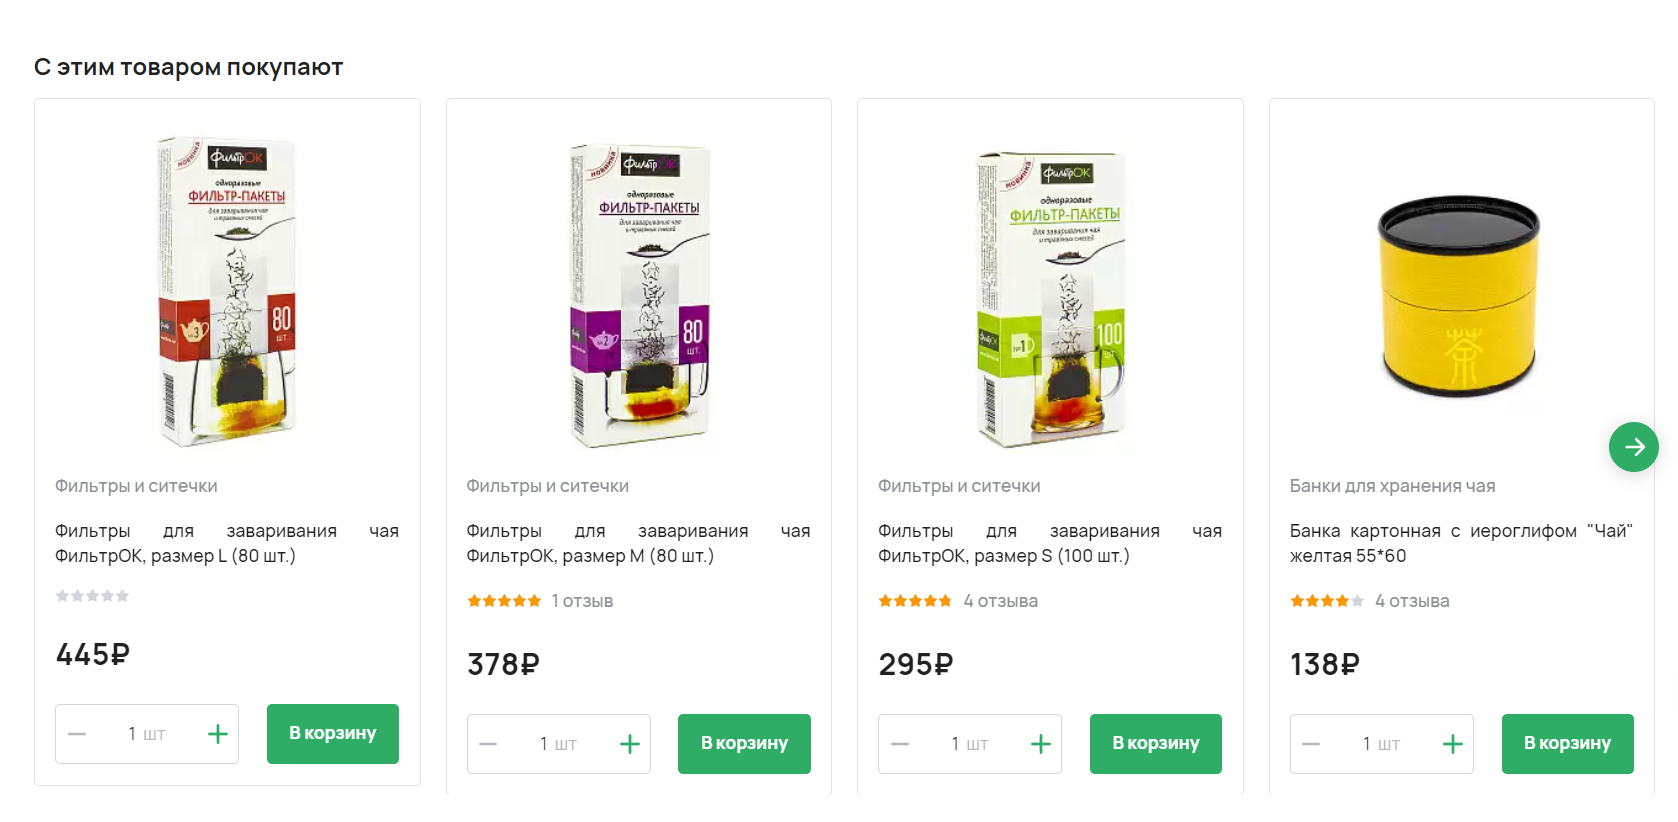Open '4 отзыва' reviews for size S filters

1000,601
